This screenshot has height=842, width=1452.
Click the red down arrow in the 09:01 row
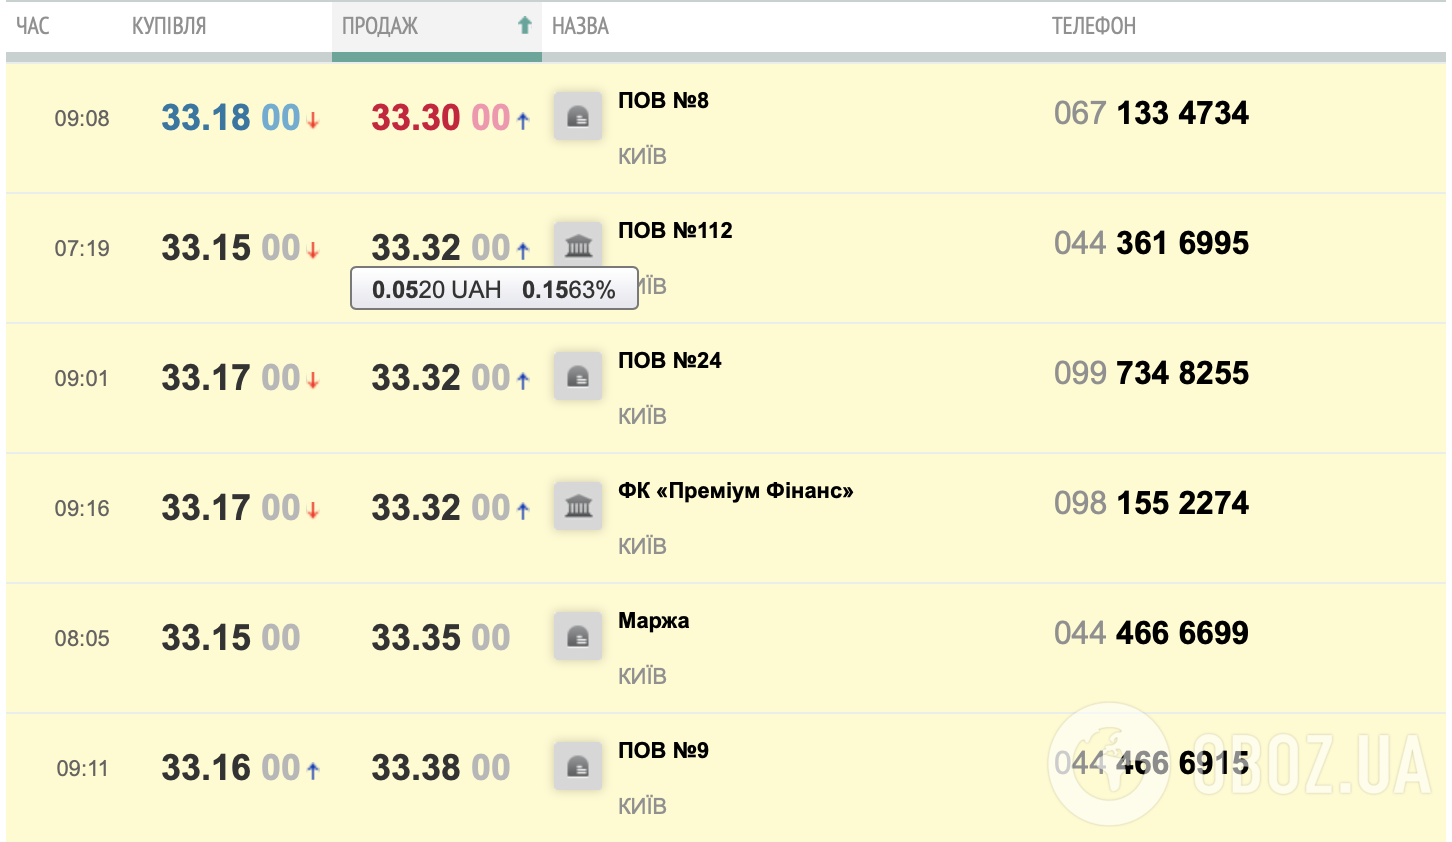[x=313, y=381]
